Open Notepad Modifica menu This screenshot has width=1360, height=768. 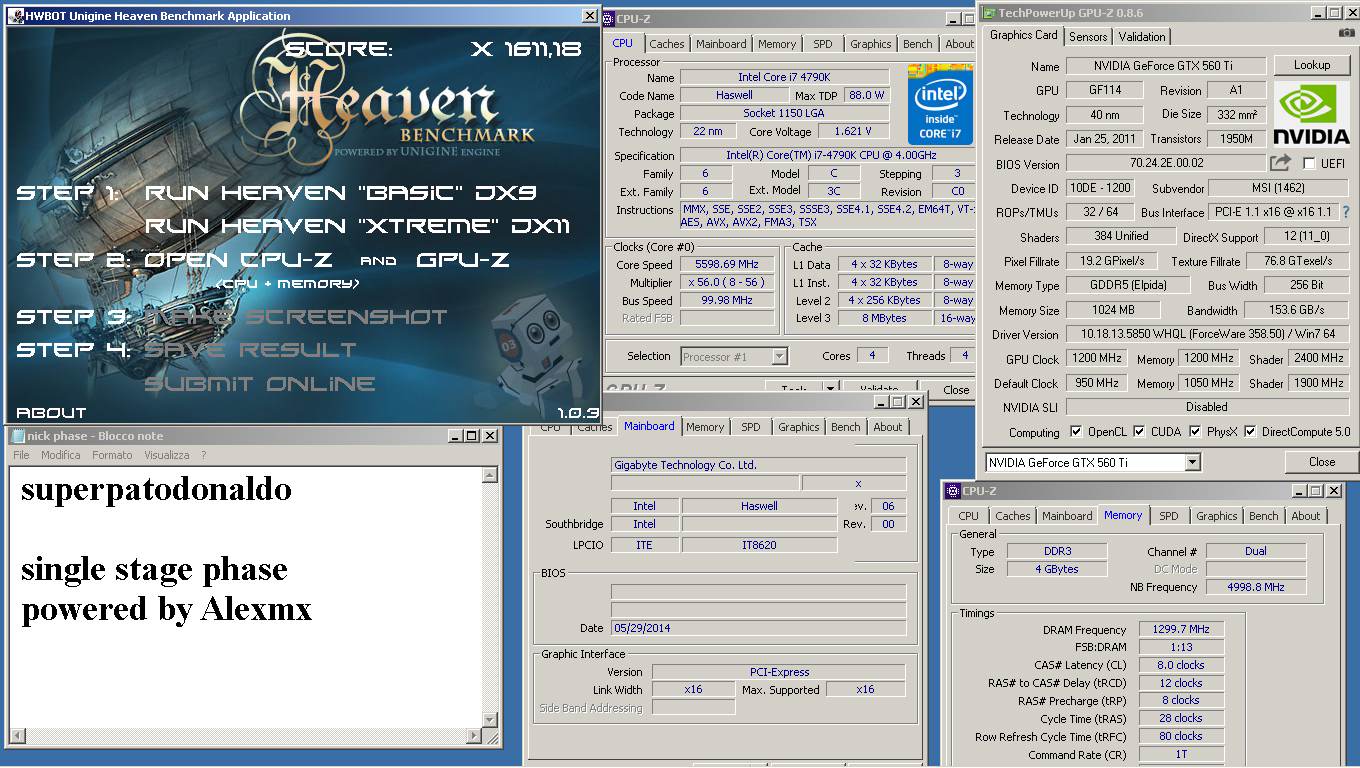click(x=60, y=455)
